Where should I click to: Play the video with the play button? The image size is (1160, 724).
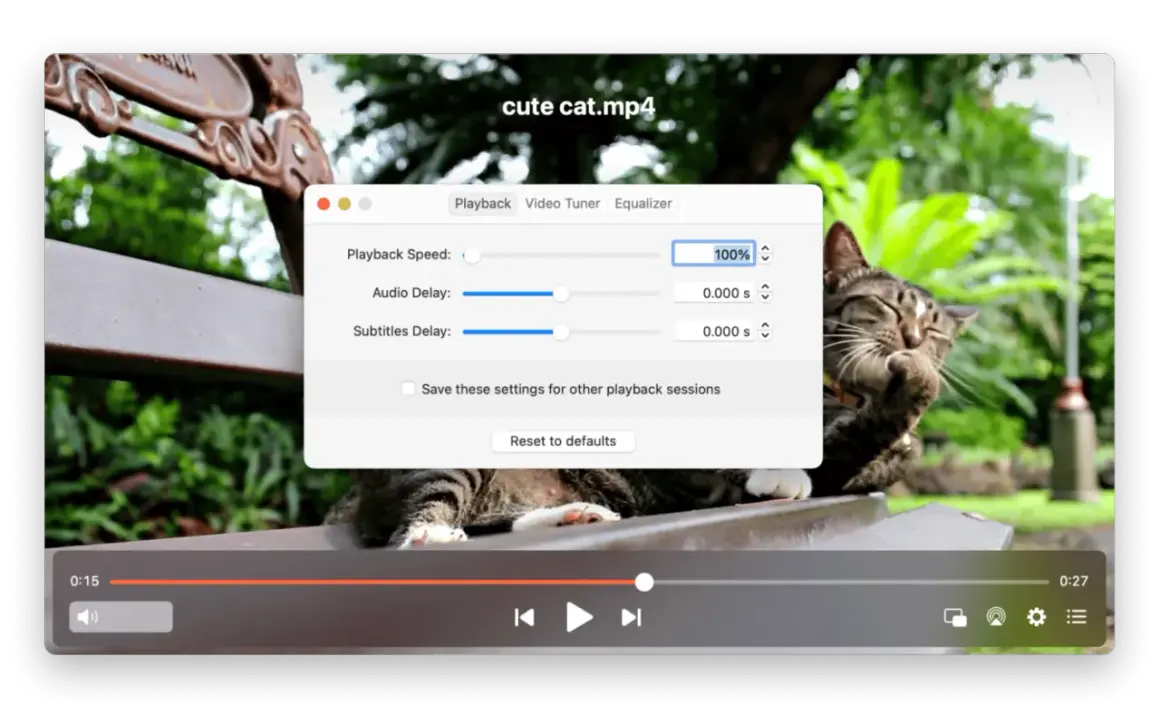579,617
